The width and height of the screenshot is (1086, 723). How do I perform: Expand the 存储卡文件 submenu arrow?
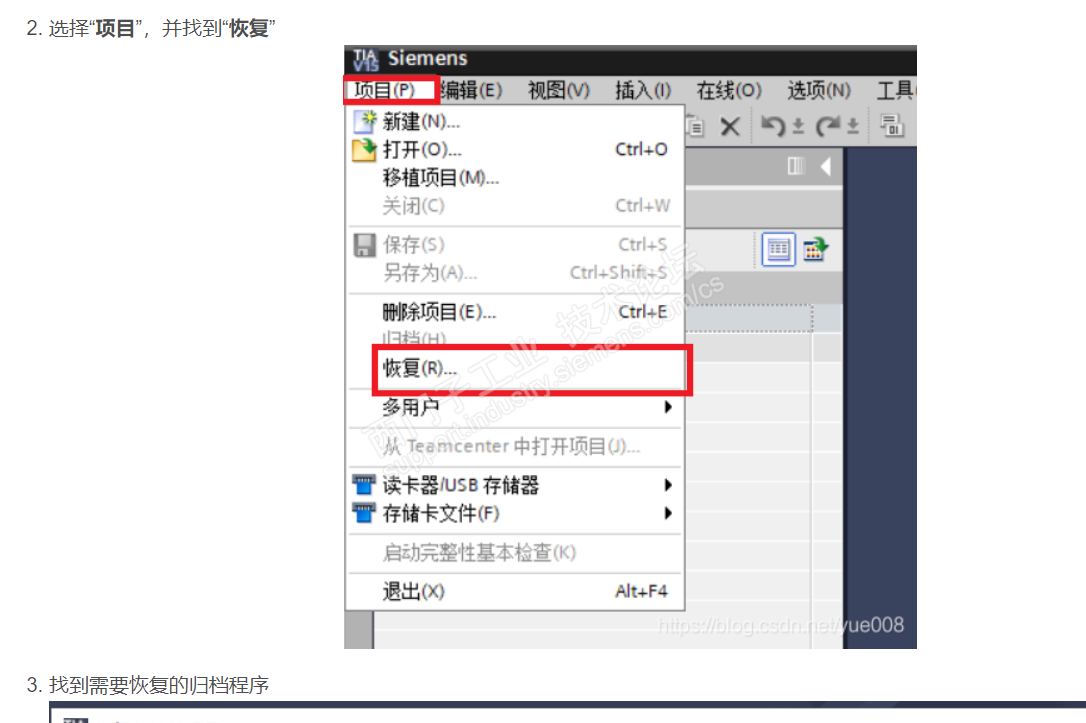668,513
